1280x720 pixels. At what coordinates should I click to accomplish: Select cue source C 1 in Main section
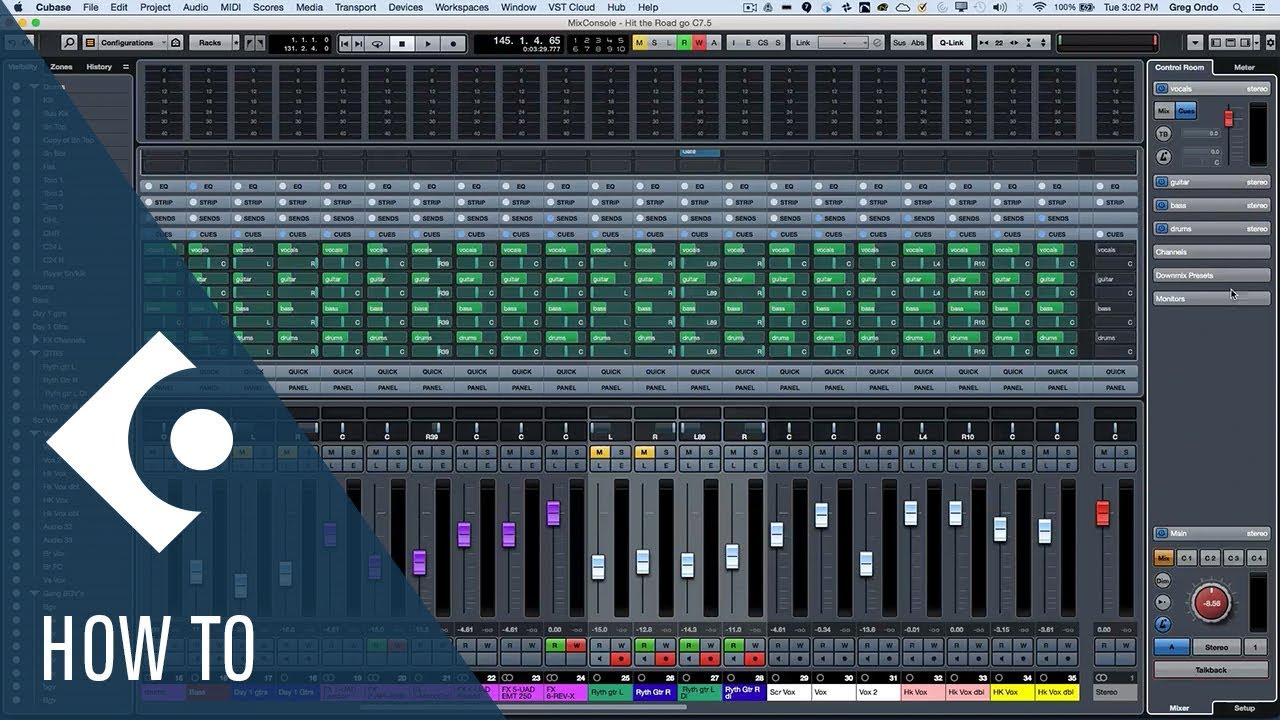(1187, 558)
